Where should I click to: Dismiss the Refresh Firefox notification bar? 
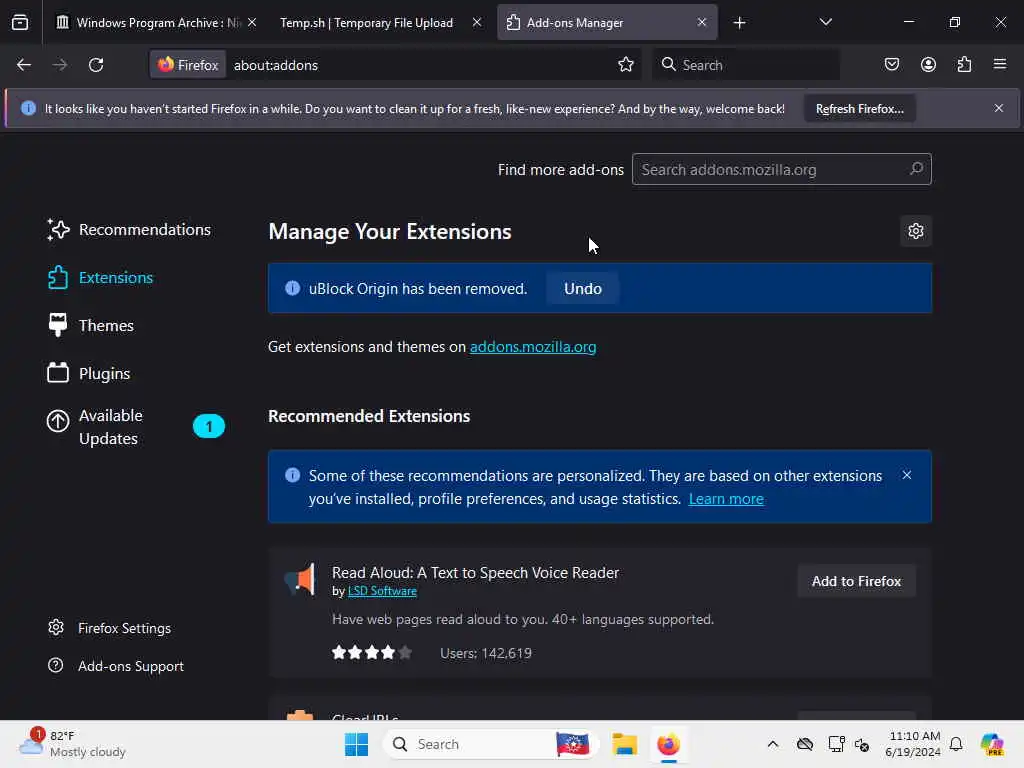[999, 108]
